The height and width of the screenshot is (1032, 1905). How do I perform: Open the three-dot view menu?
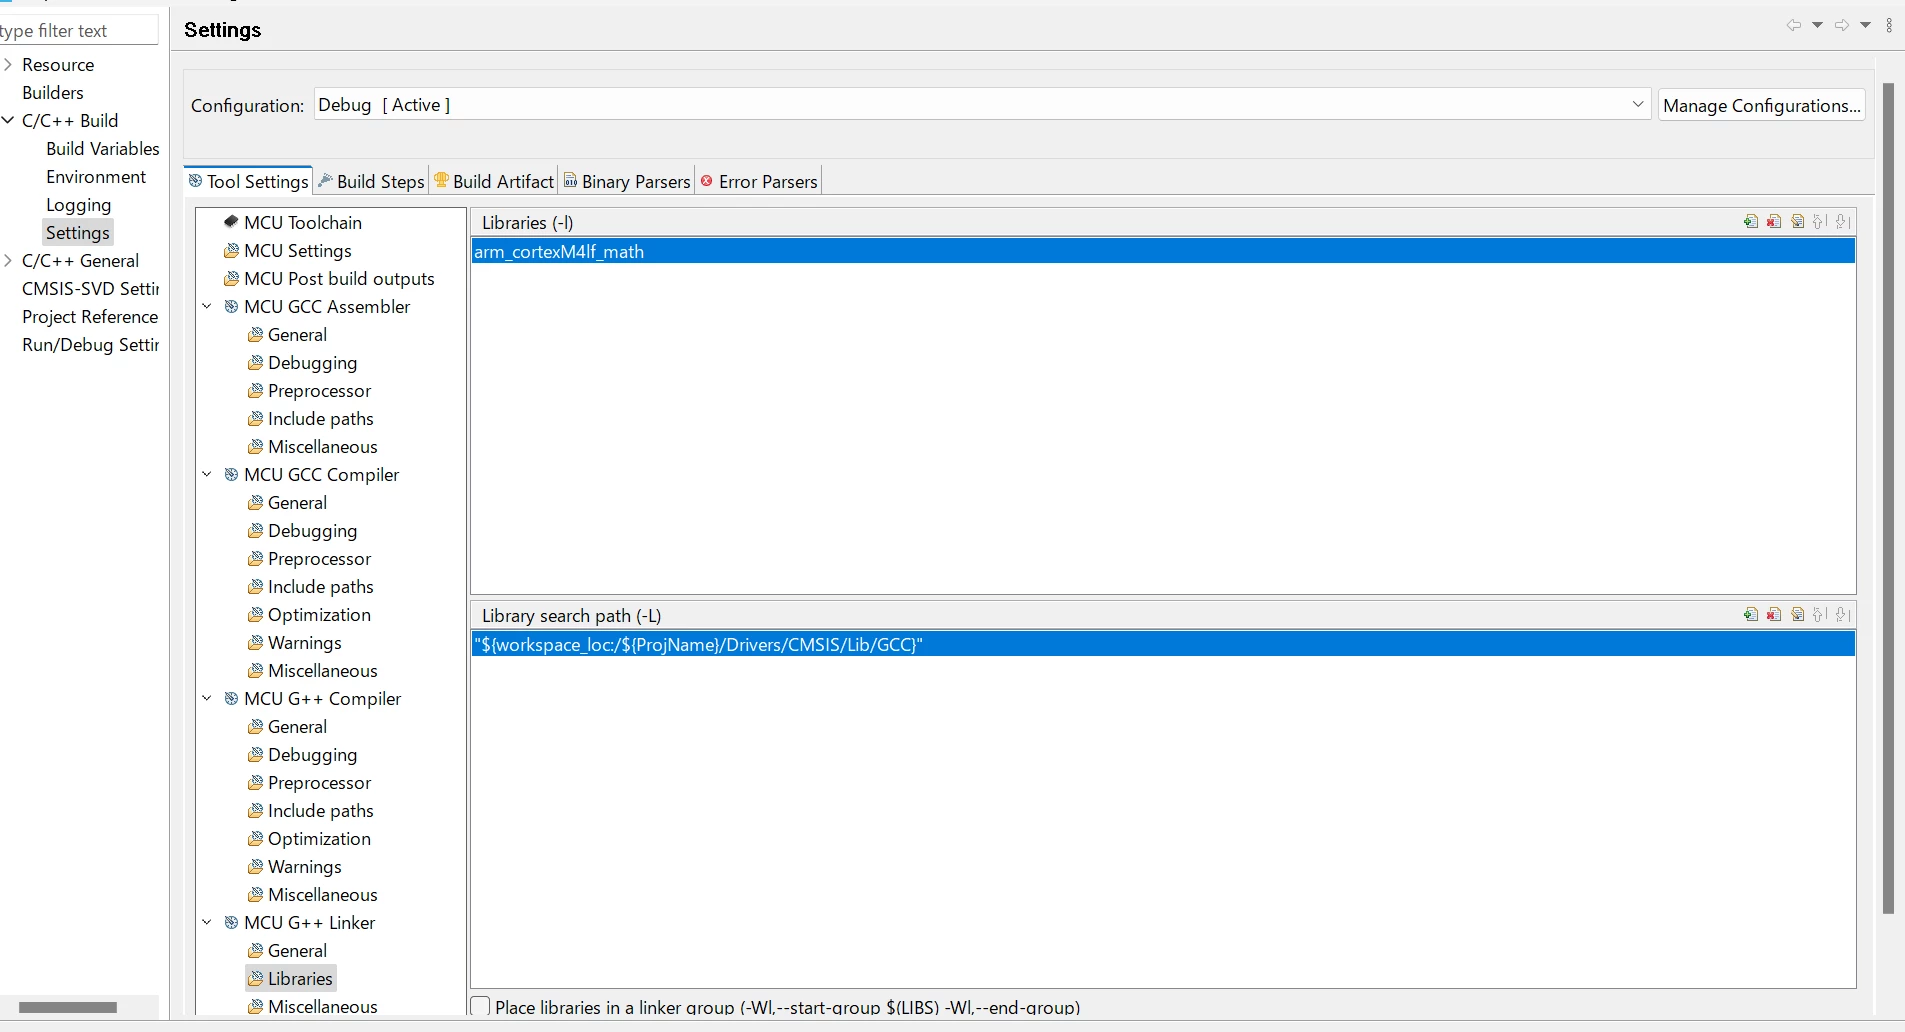(x=1889, y=26)
